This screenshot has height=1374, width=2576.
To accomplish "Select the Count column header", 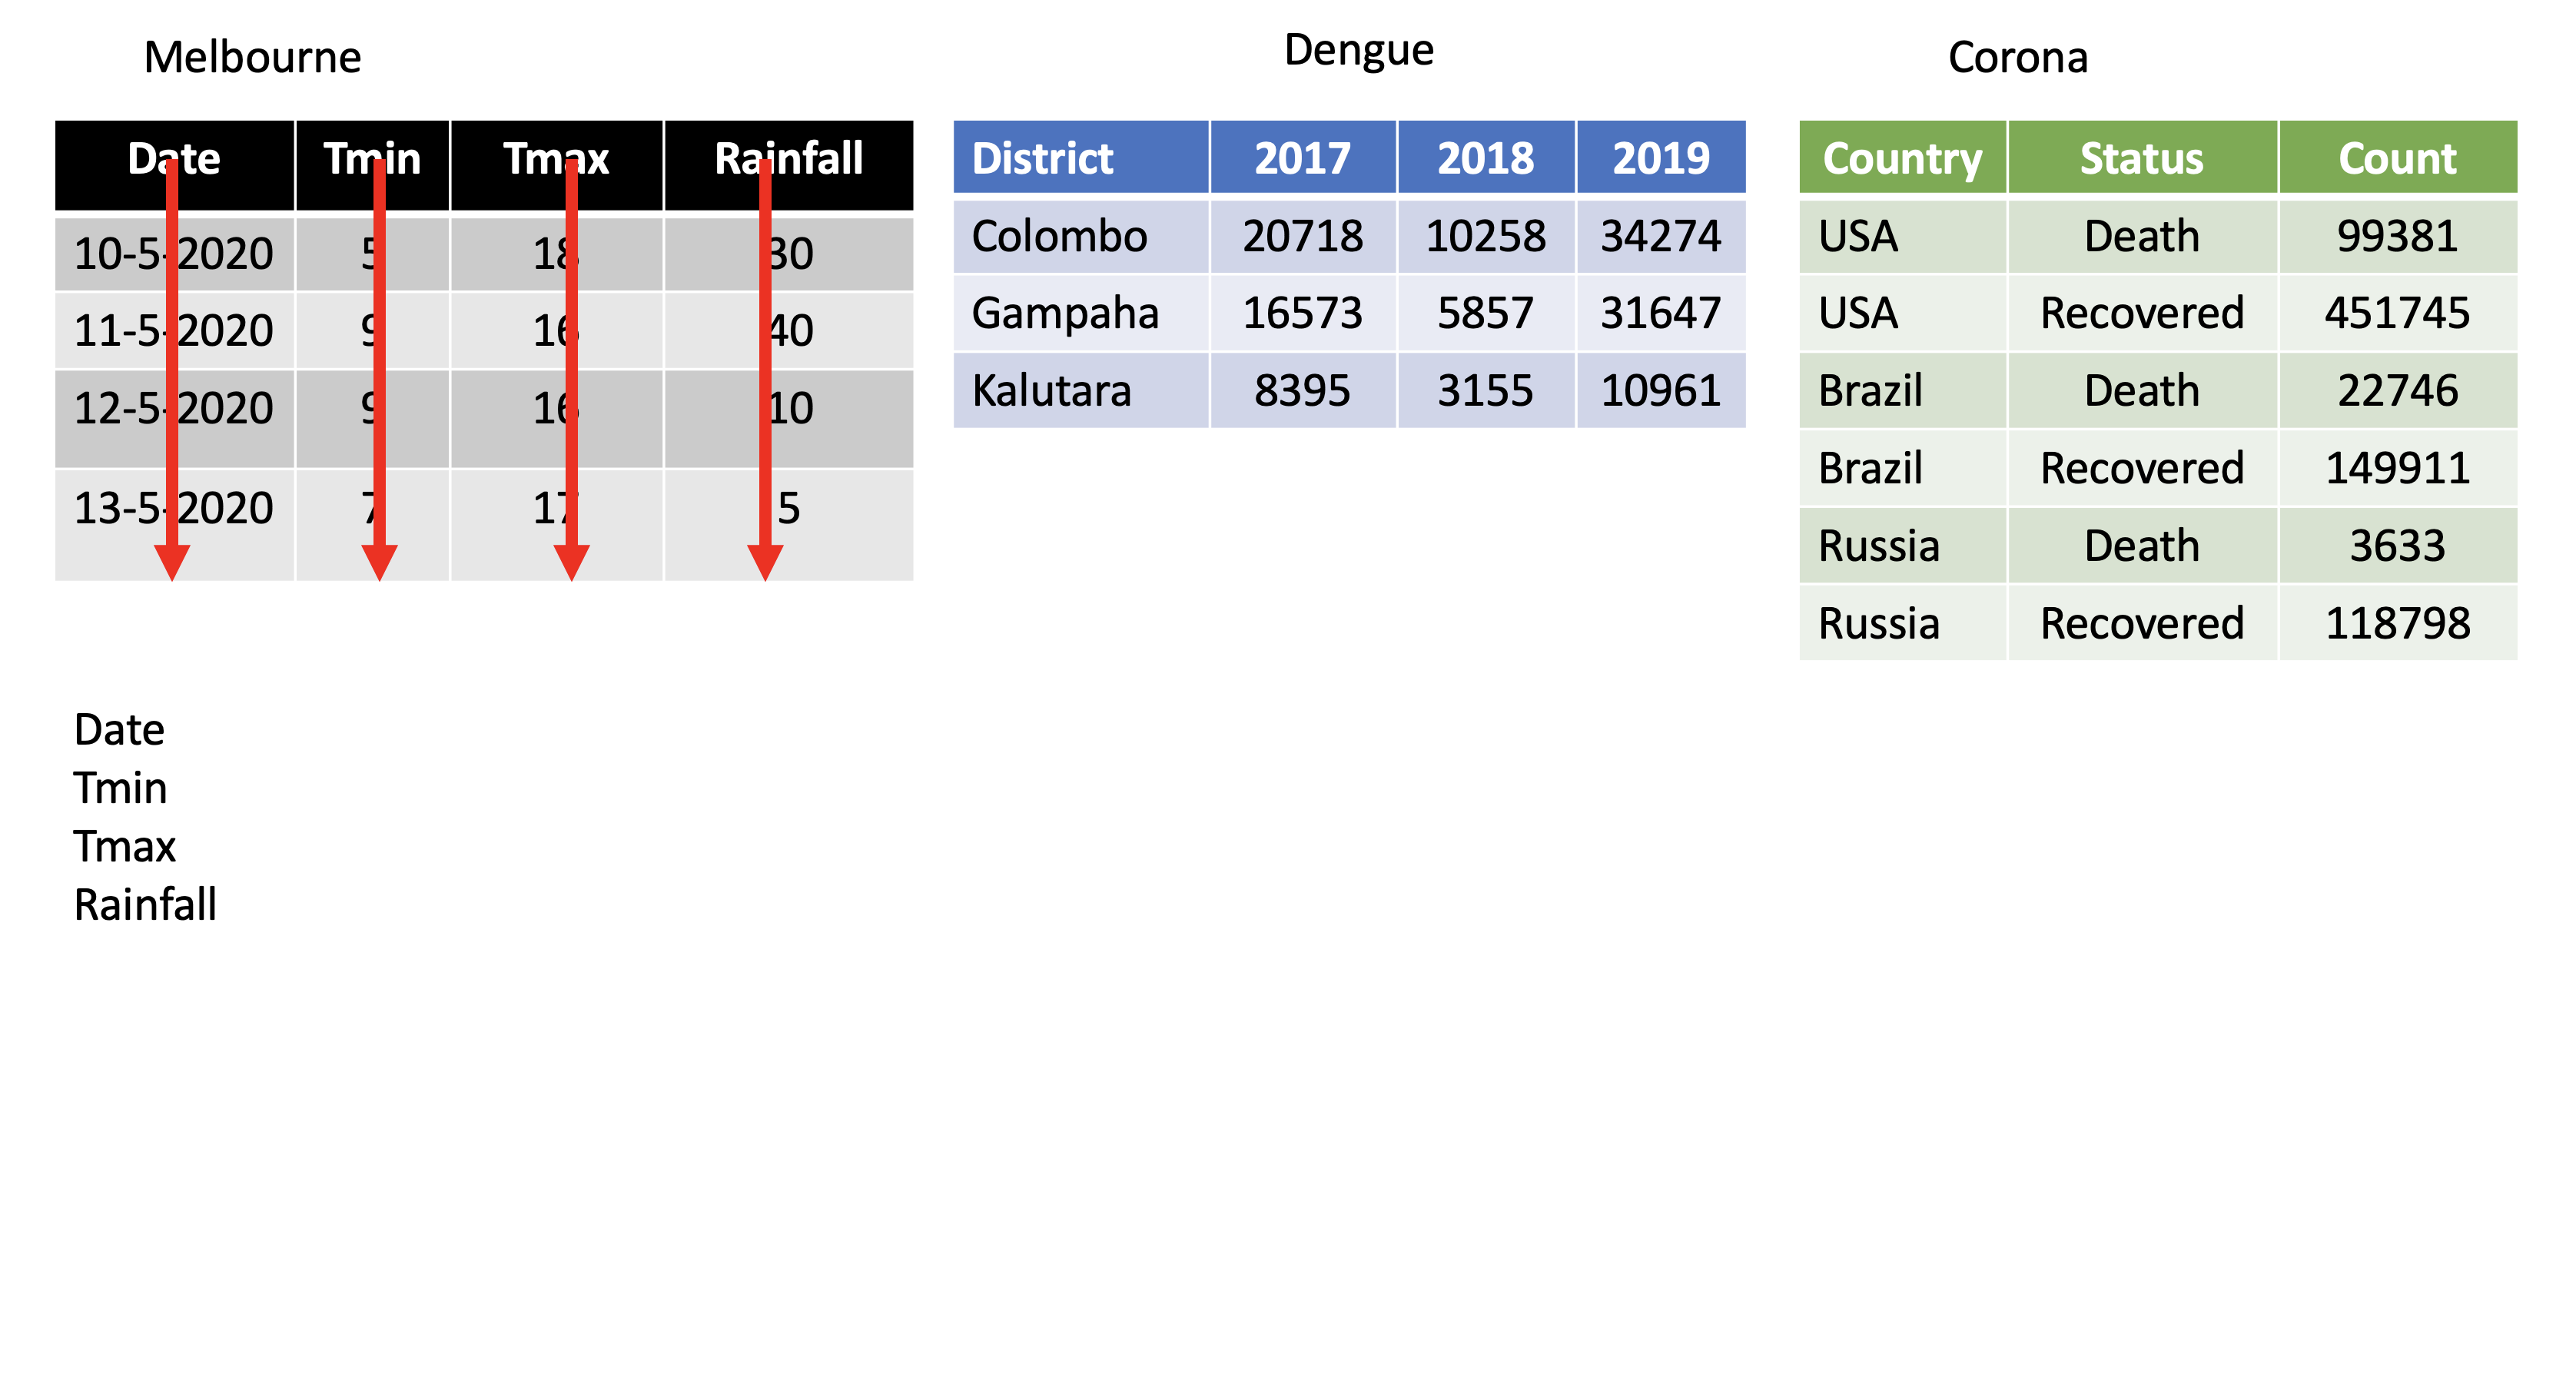I will [2397, 158].
